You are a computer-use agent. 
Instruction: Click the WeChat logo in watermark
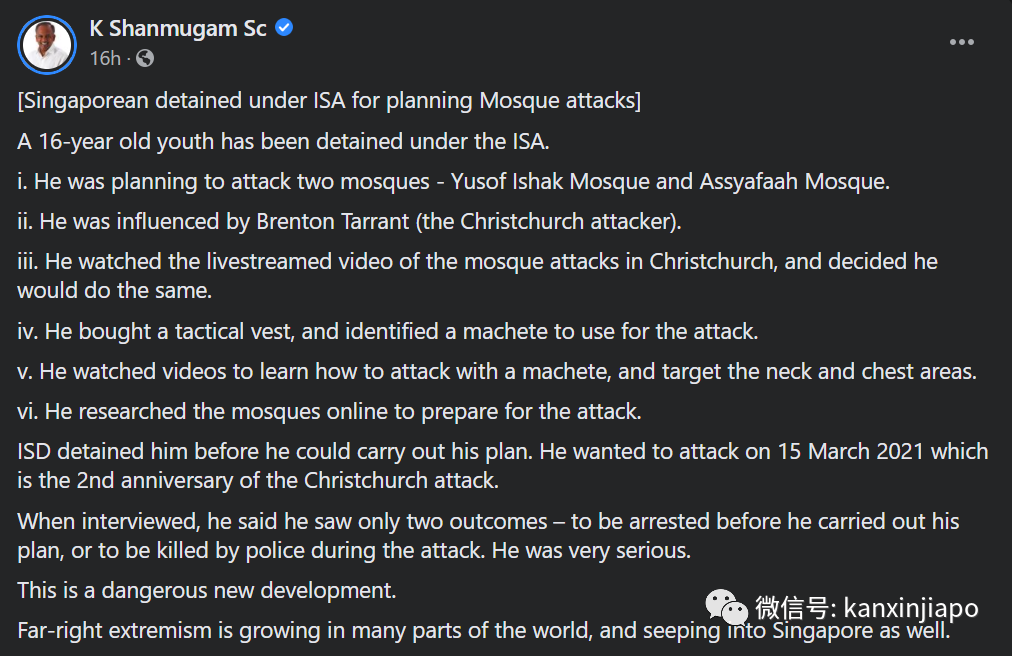726,607
